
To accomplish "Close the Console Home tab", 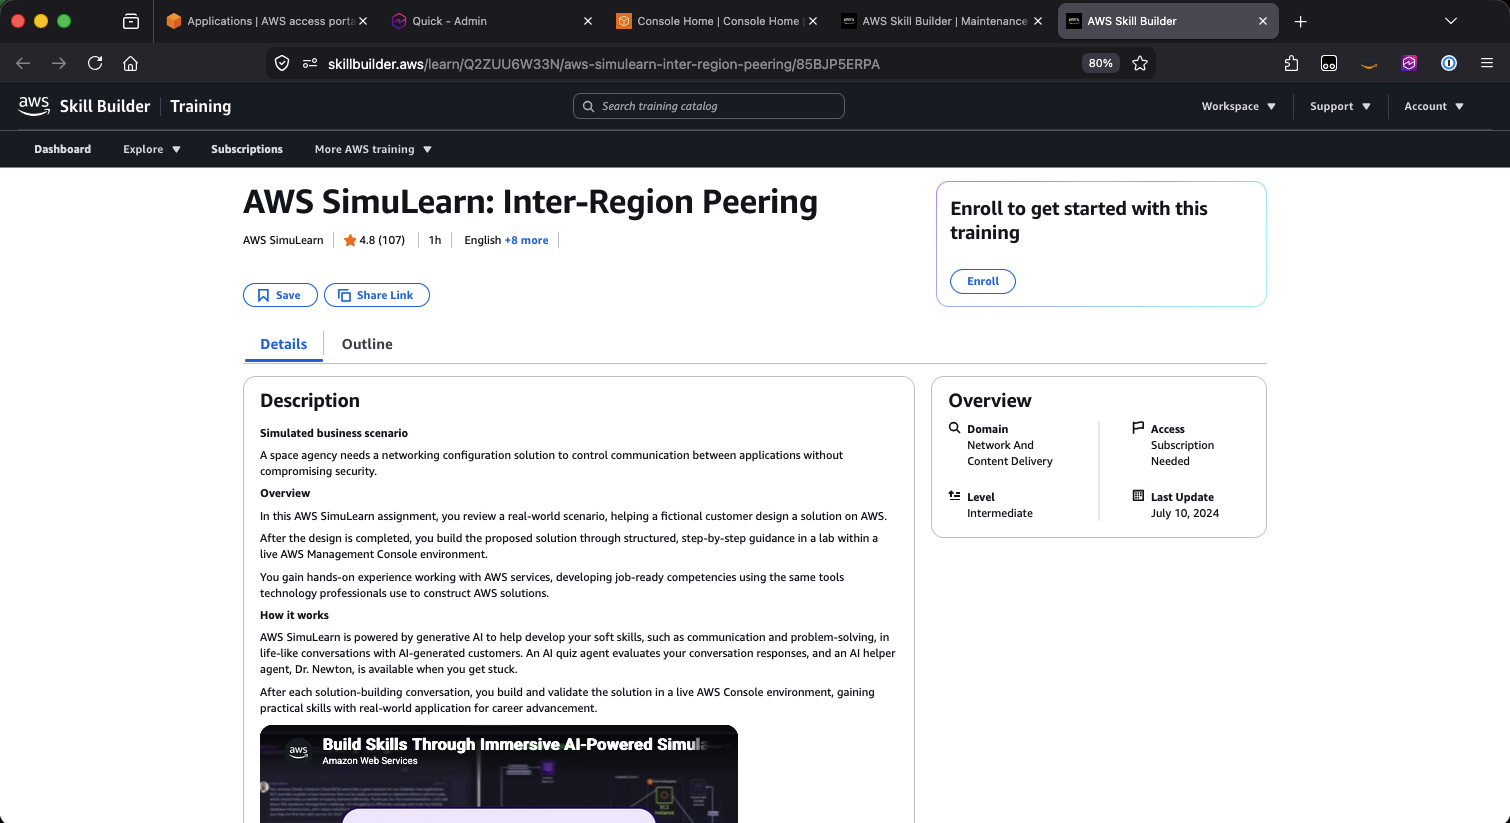I will pyautogui.click(x=813, y=21).
